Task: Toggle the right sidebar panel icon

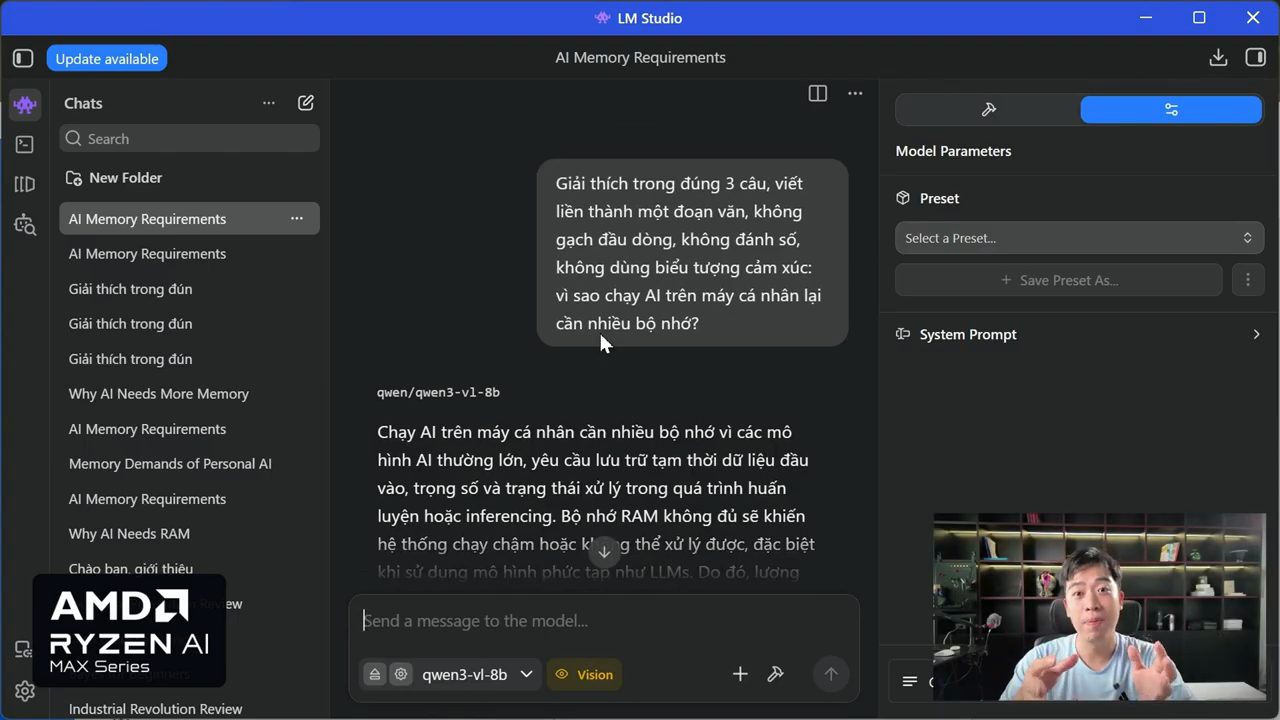Action: tap(1256, 58)
